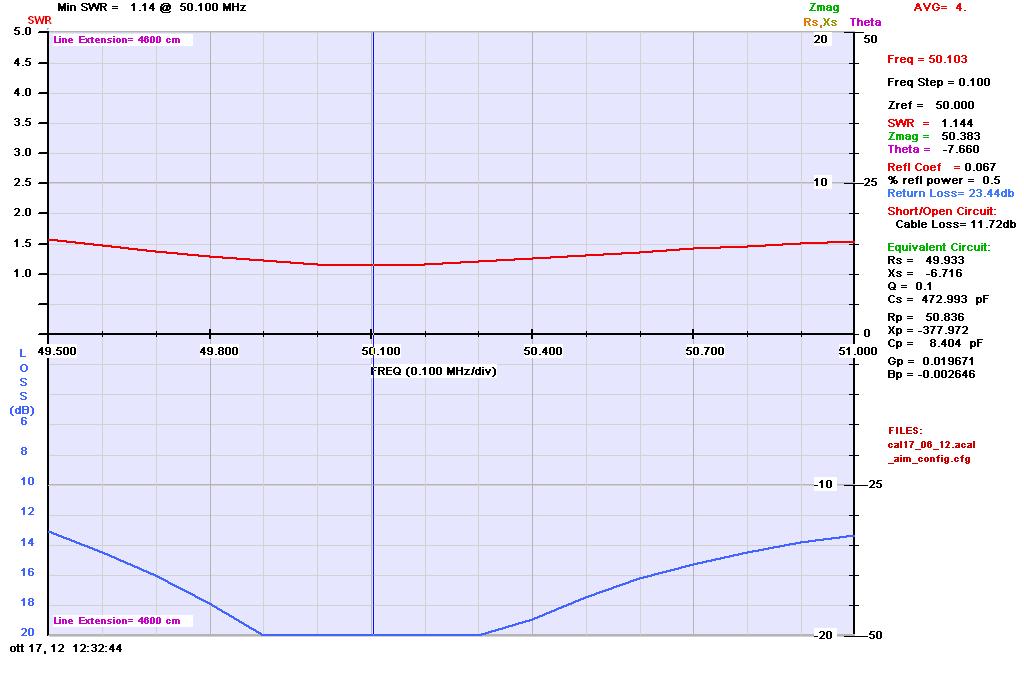The height and width of the screenshot is (683, 1024).
Task: Click the Freq = 50.103 readout
Action: [927, 60]
